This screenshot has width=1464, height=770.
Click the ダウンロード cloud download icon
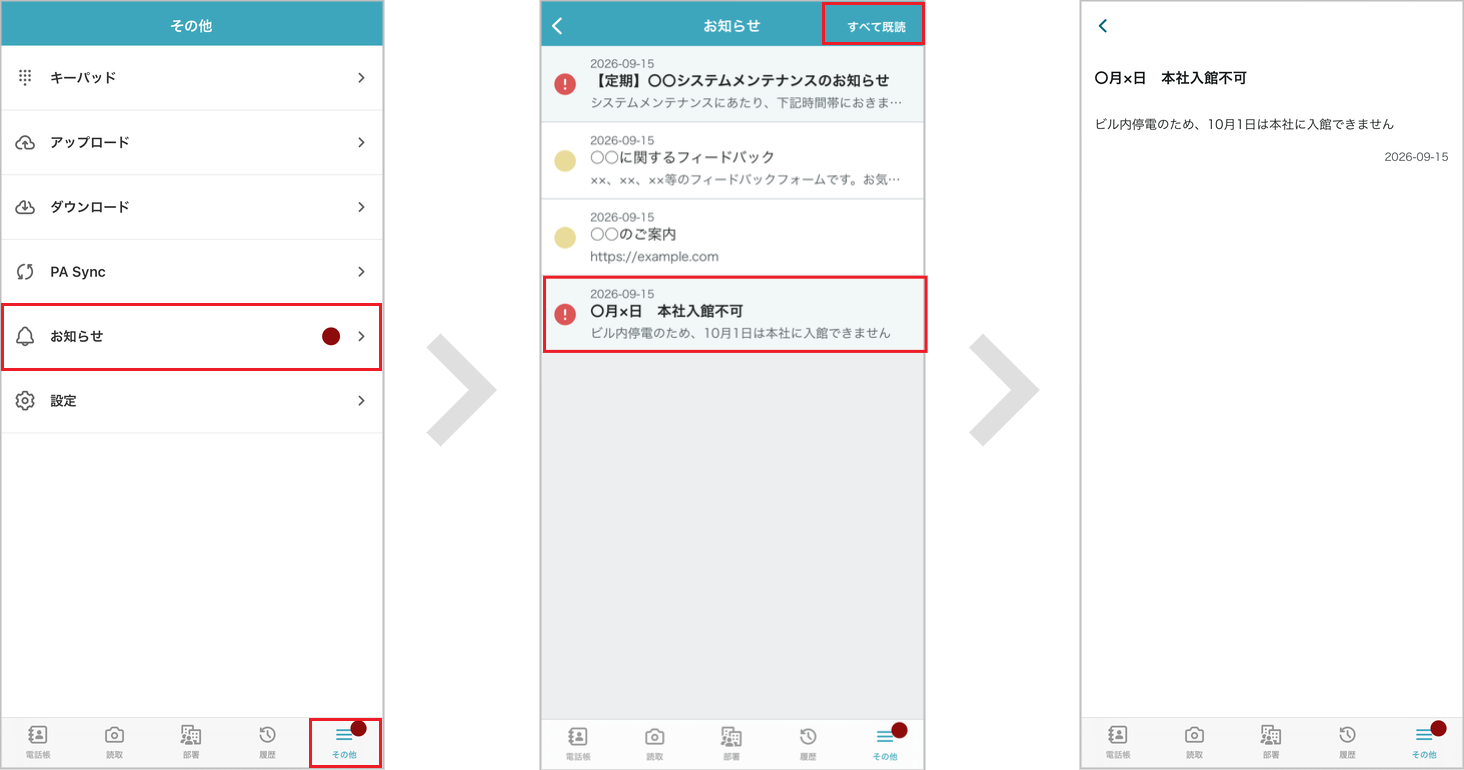25,207
